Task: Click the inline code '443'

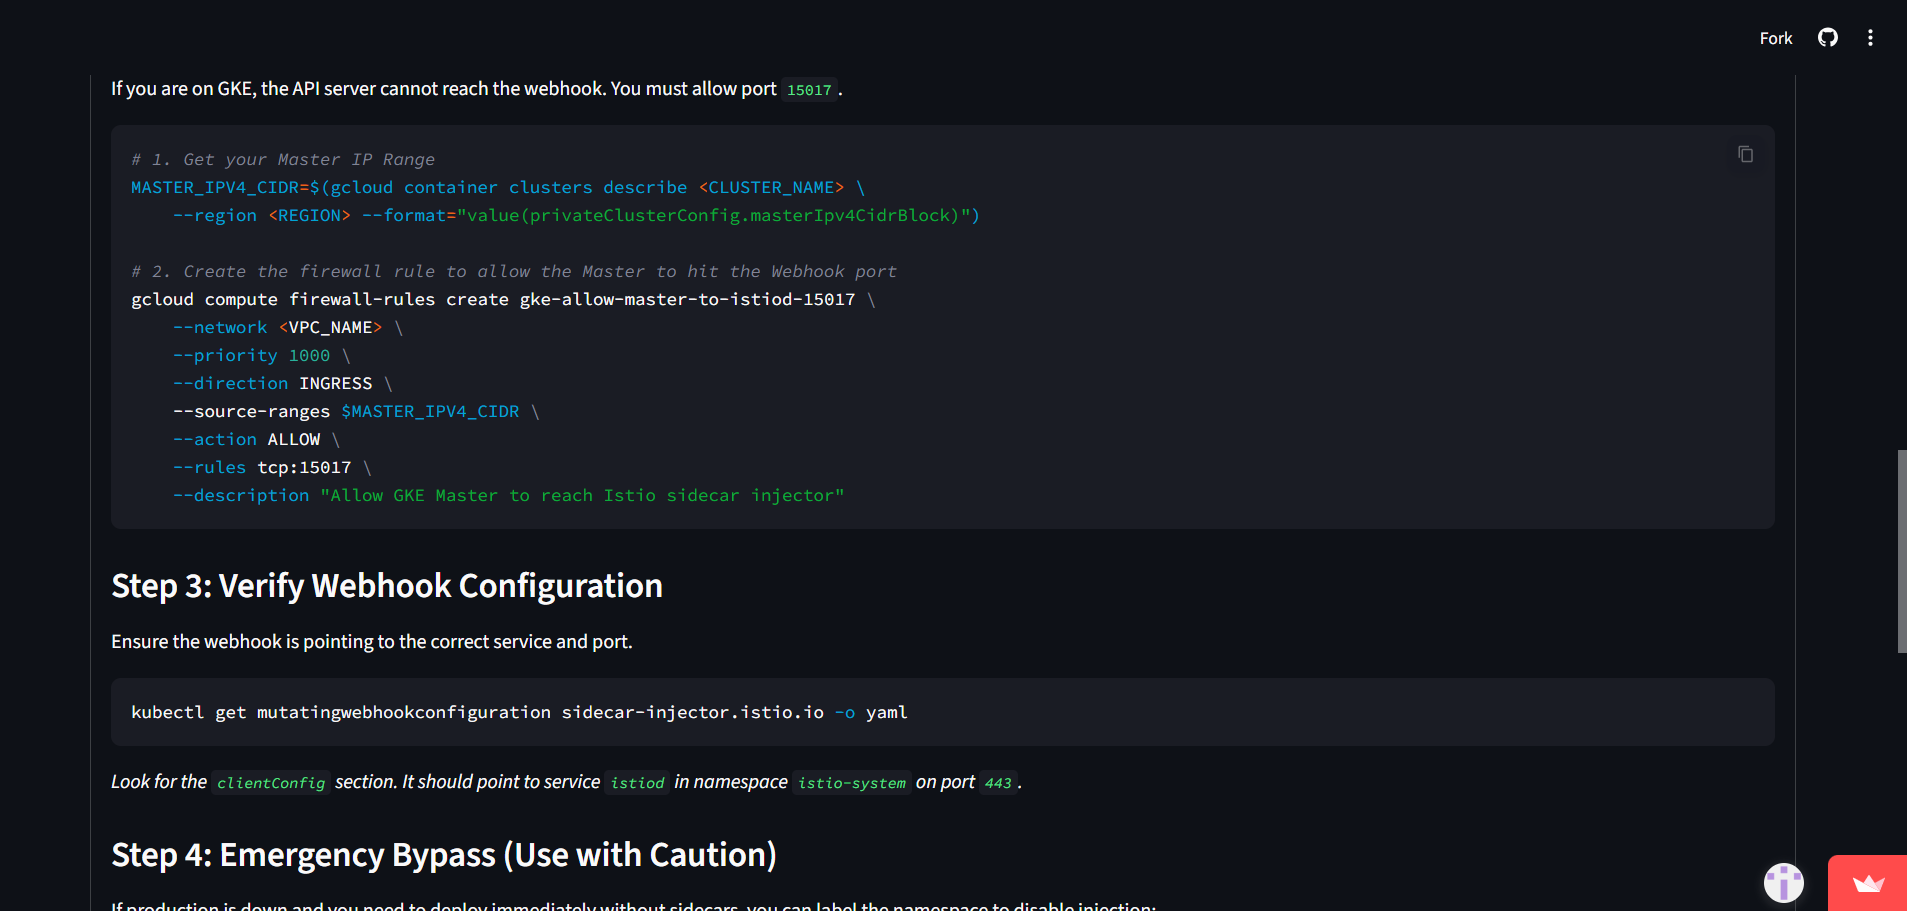Action: 998,783
